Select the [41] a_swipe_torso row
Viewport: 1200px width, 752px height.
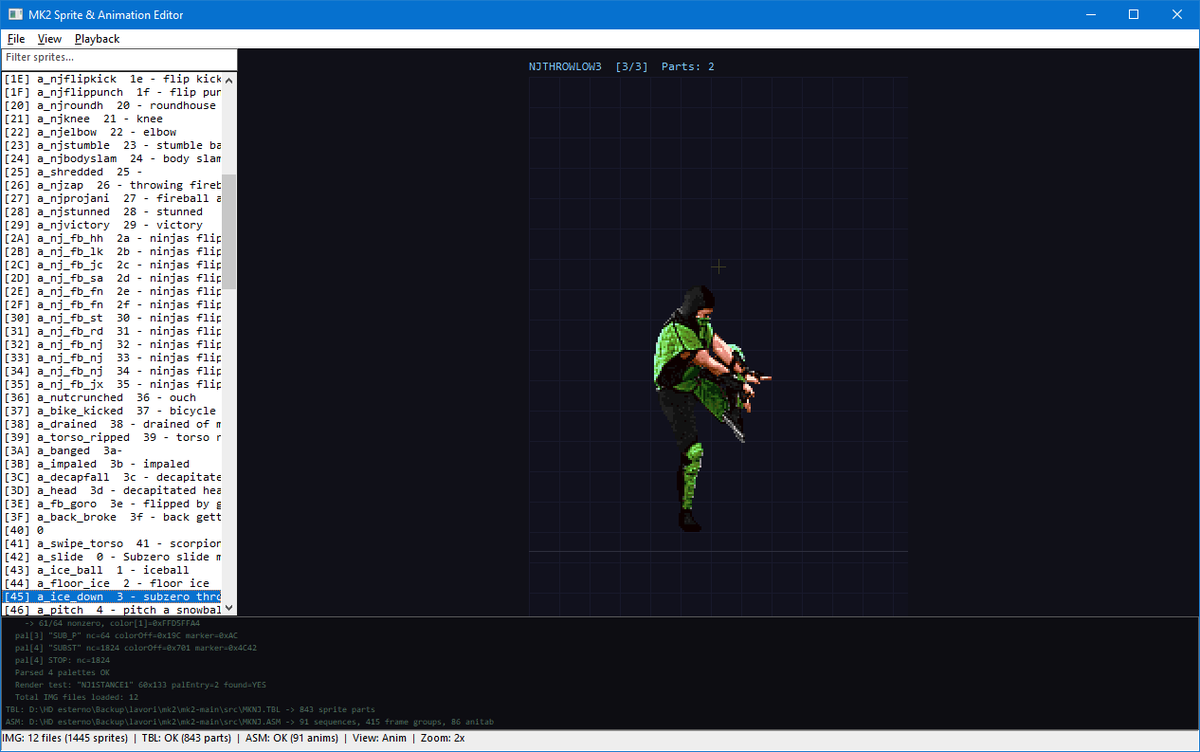[x=111, y=544]
